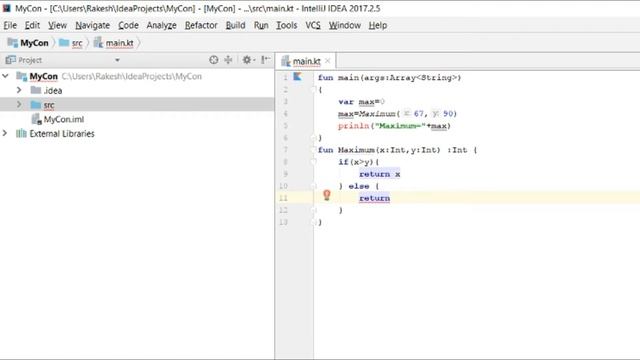This screenshot has width=640, height=360.
Task: Click the red lightbulb quick-fix icon
Action: pos(327,196)
